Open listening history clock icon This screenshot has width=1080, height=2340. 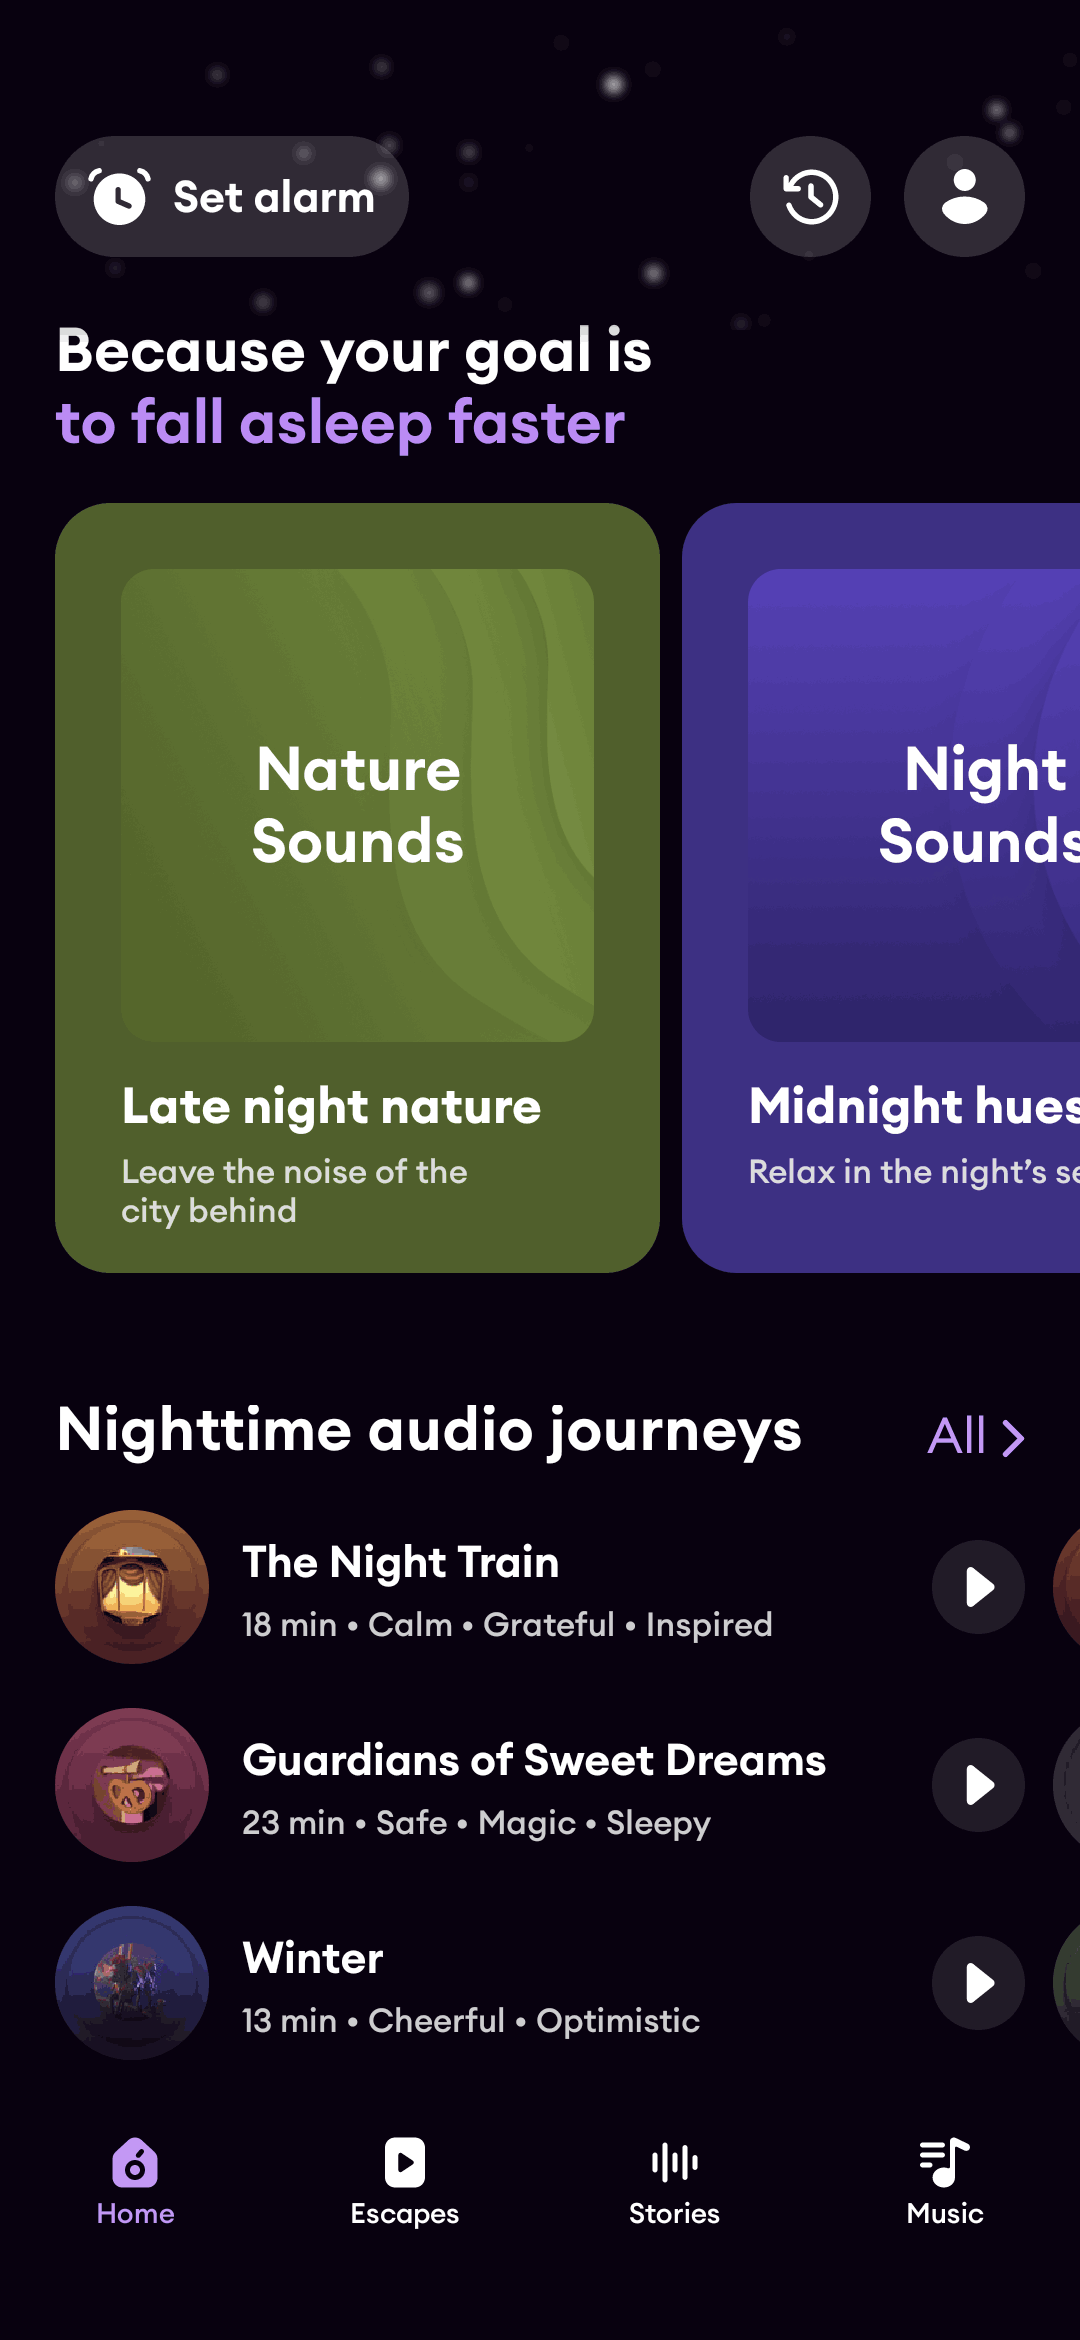[810, 197]
